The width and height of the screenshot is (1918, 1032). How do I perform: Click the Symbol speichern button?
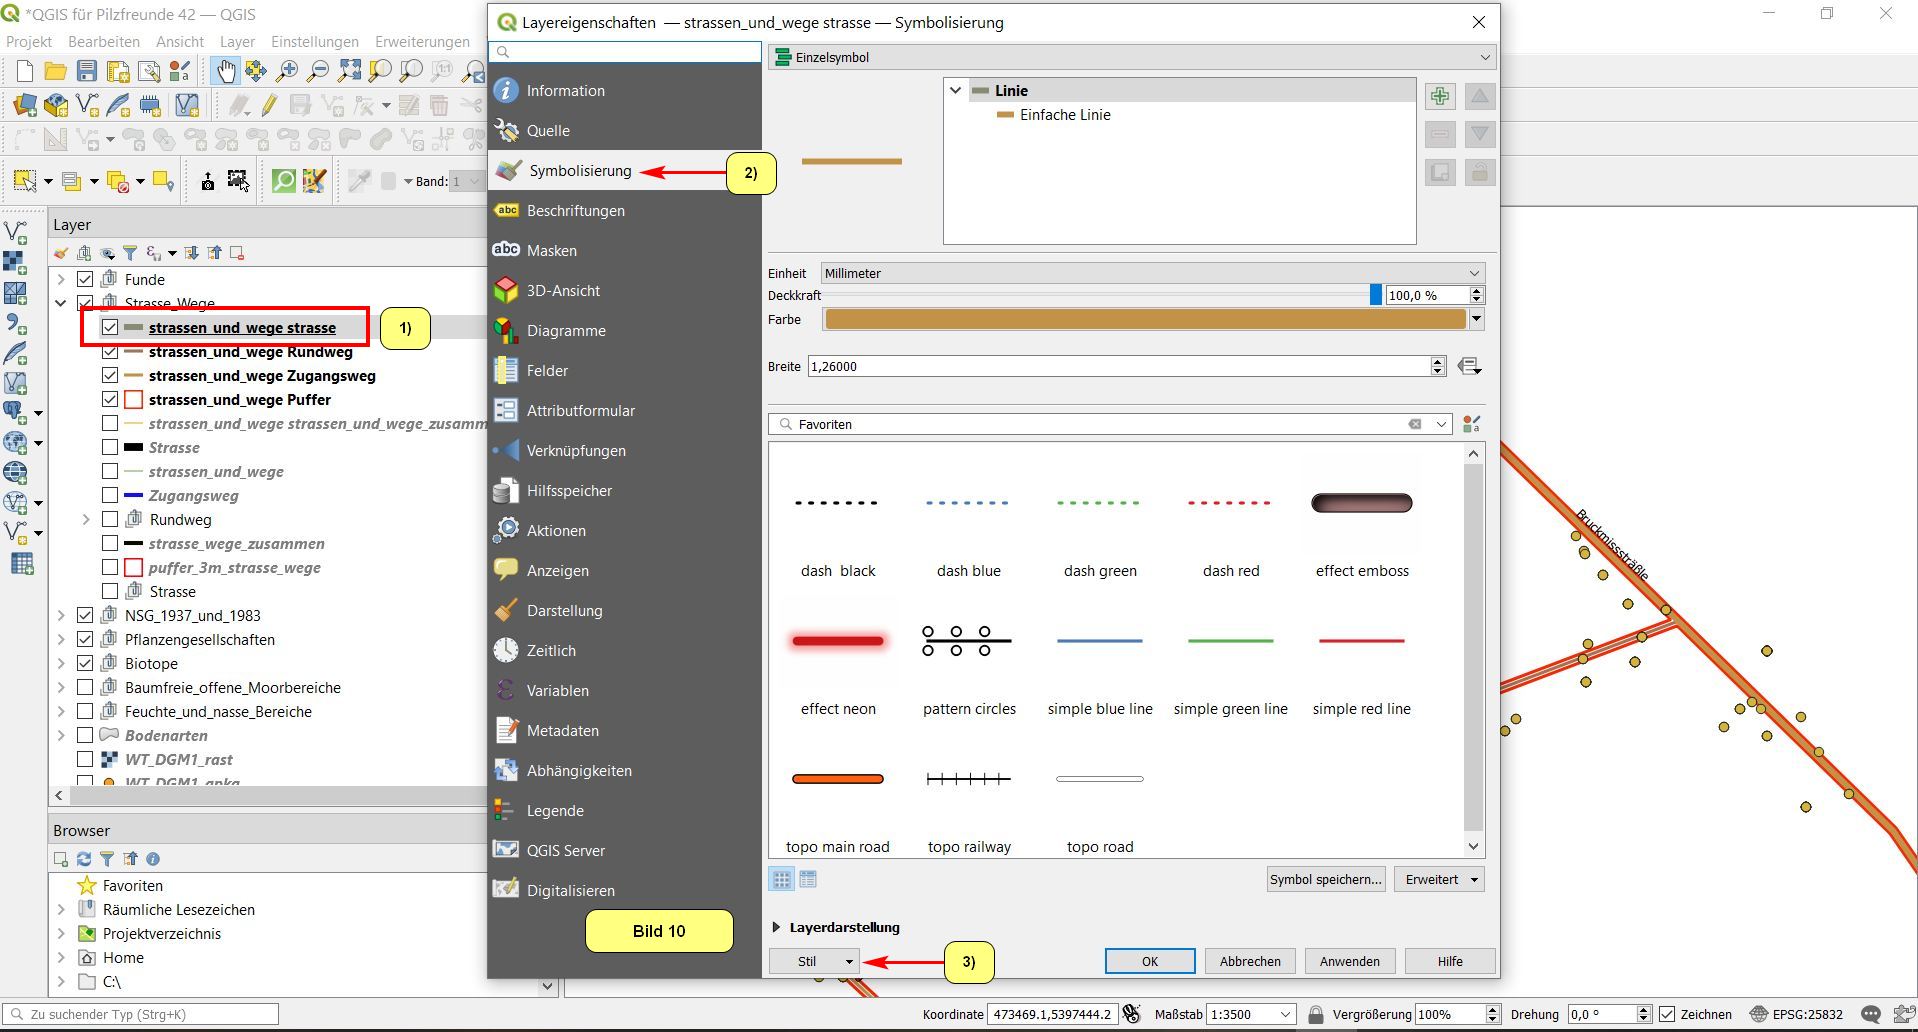pyautogui.click(x=1325, y=879)
